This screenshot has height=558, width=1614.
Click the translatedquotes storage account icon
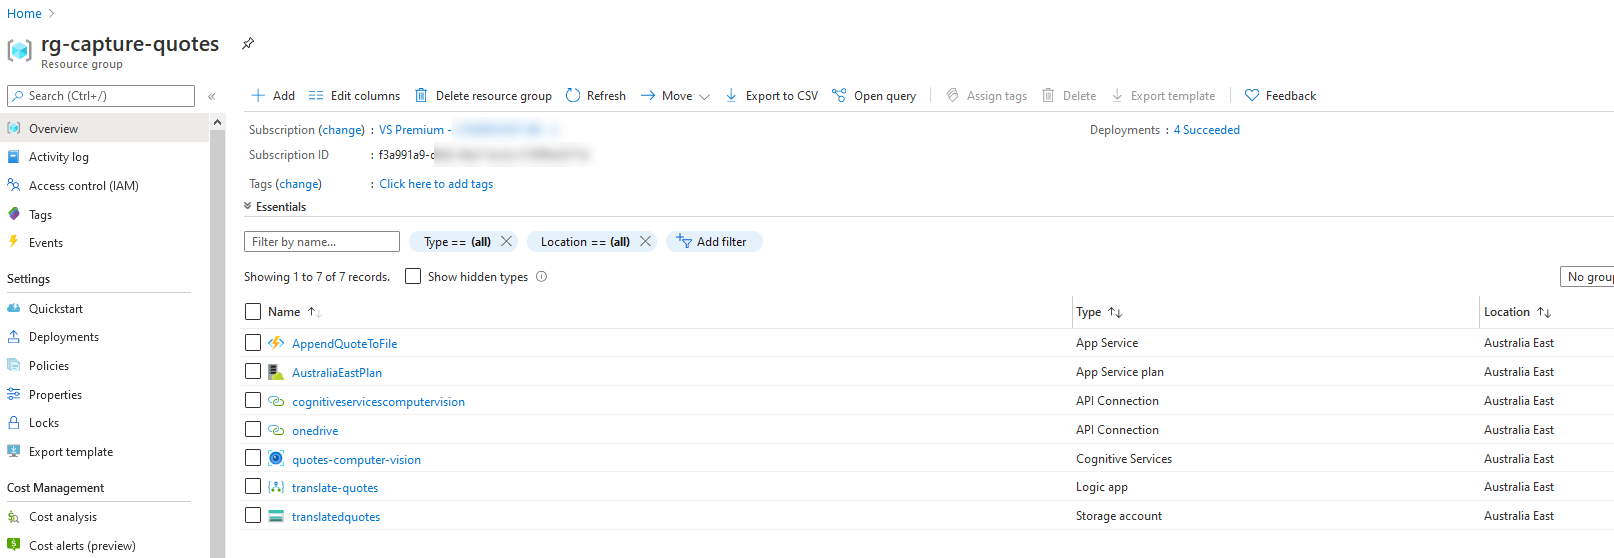tap(276, 516)
